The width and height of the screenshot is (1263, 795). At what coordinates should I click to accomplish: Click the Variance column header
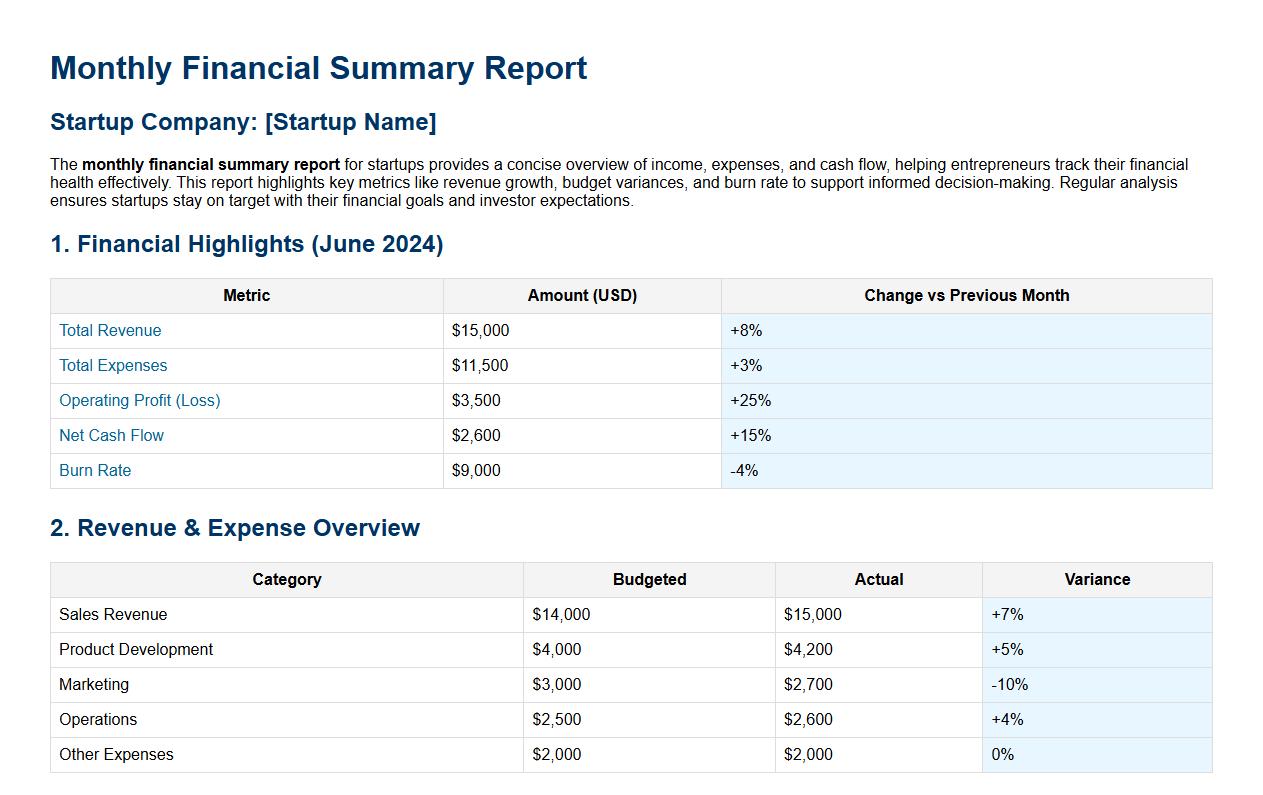coord(1096,579)
